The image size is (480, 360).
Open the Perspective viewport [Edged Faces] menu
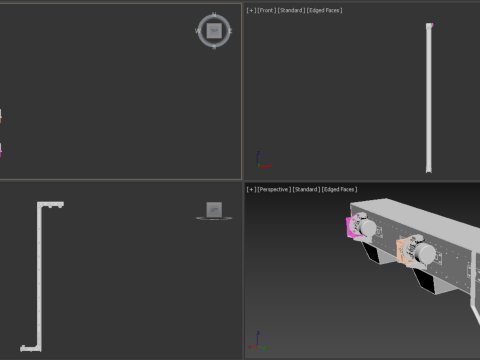pyautogui.click(x=339, y=189)
